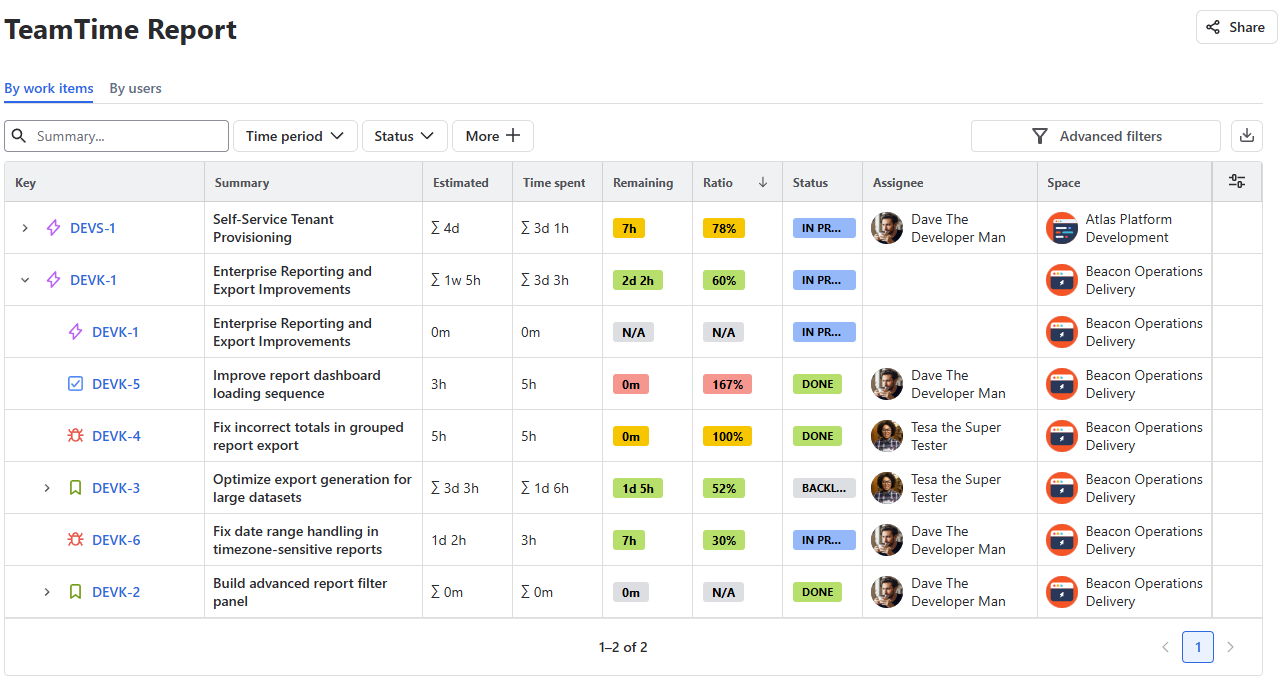Expand the DEVS-1 row
The image size is (1280, 680).
point(26,228)
